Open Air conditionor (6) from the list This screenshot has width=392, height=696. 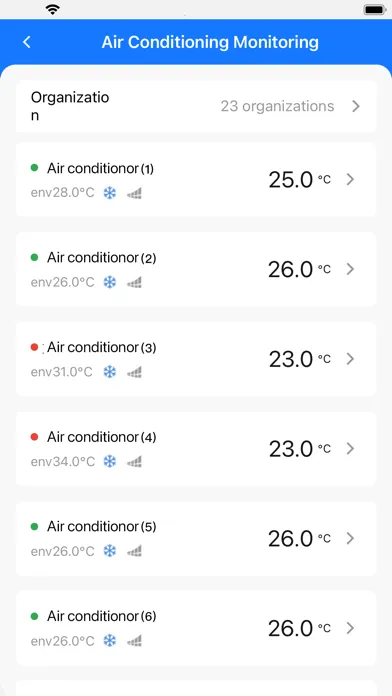point(196,628)
